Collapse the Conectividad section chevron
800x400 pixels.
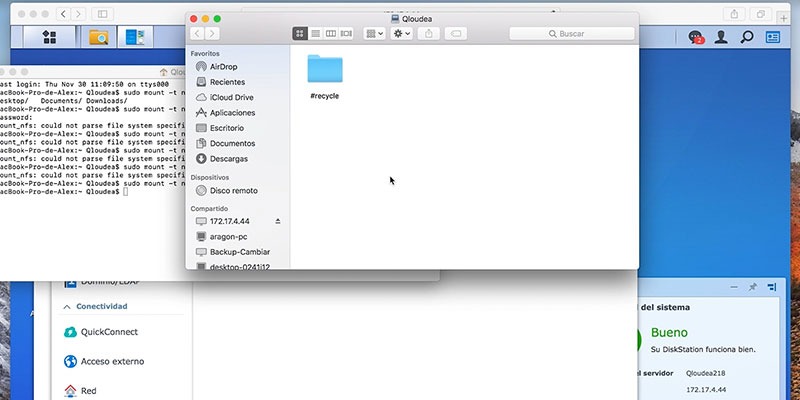(67, 307)
